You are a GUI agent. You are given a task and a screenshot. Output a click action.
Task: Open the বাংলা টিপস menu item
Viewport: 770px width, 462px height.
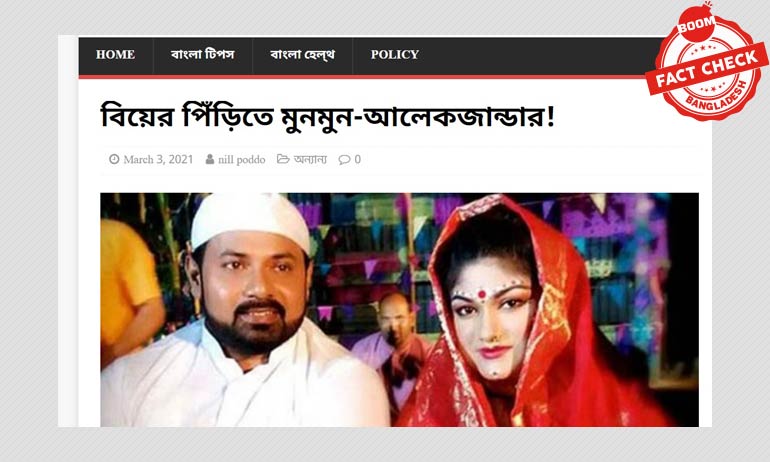click(x=203, y=54)
